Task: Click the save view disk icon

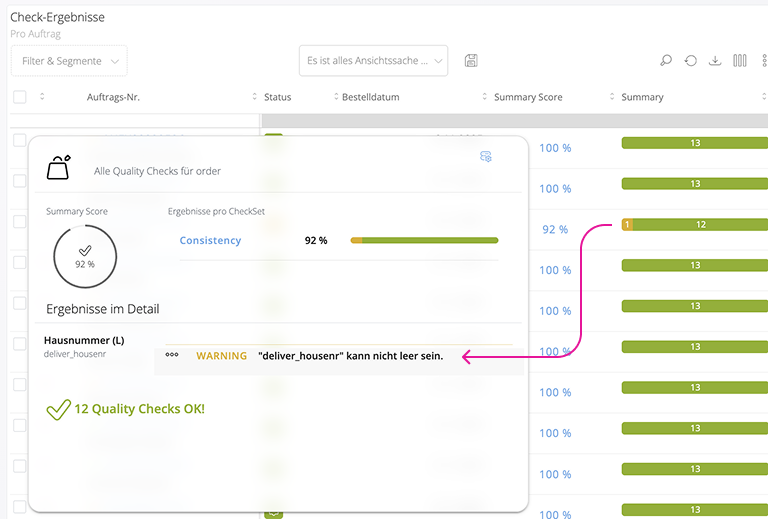Action: point(471,61)
